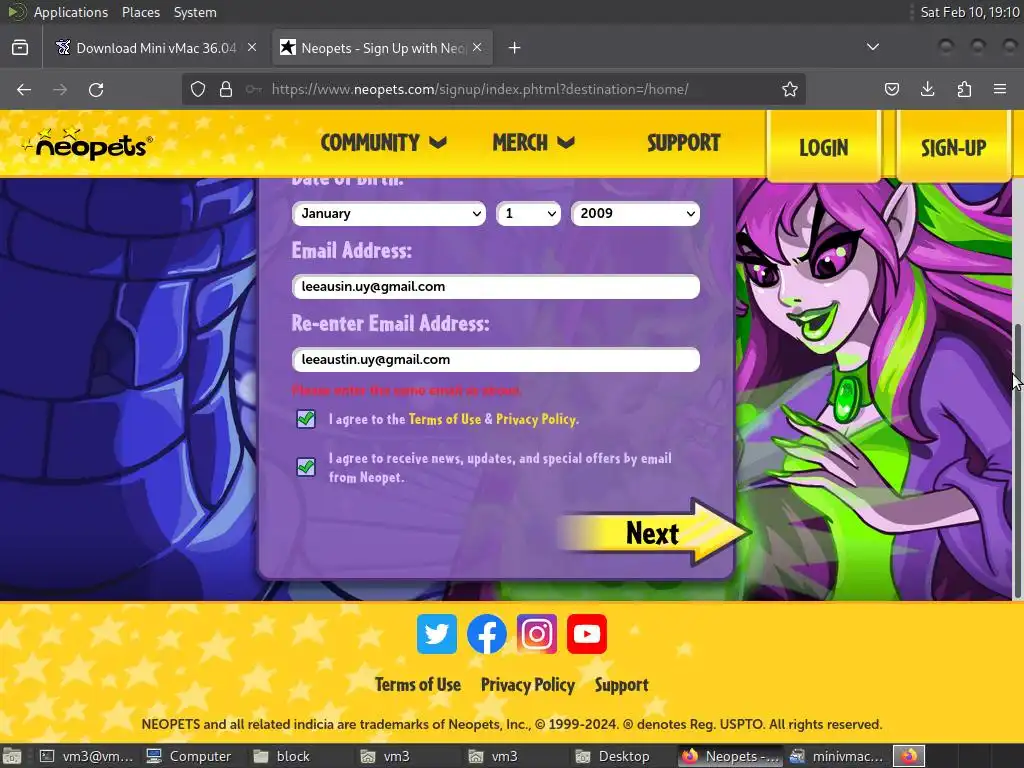This screenshot has height=768, width=1024.
Task: Click the page vertical scrollbar thumb
Action: point(1017,460)
